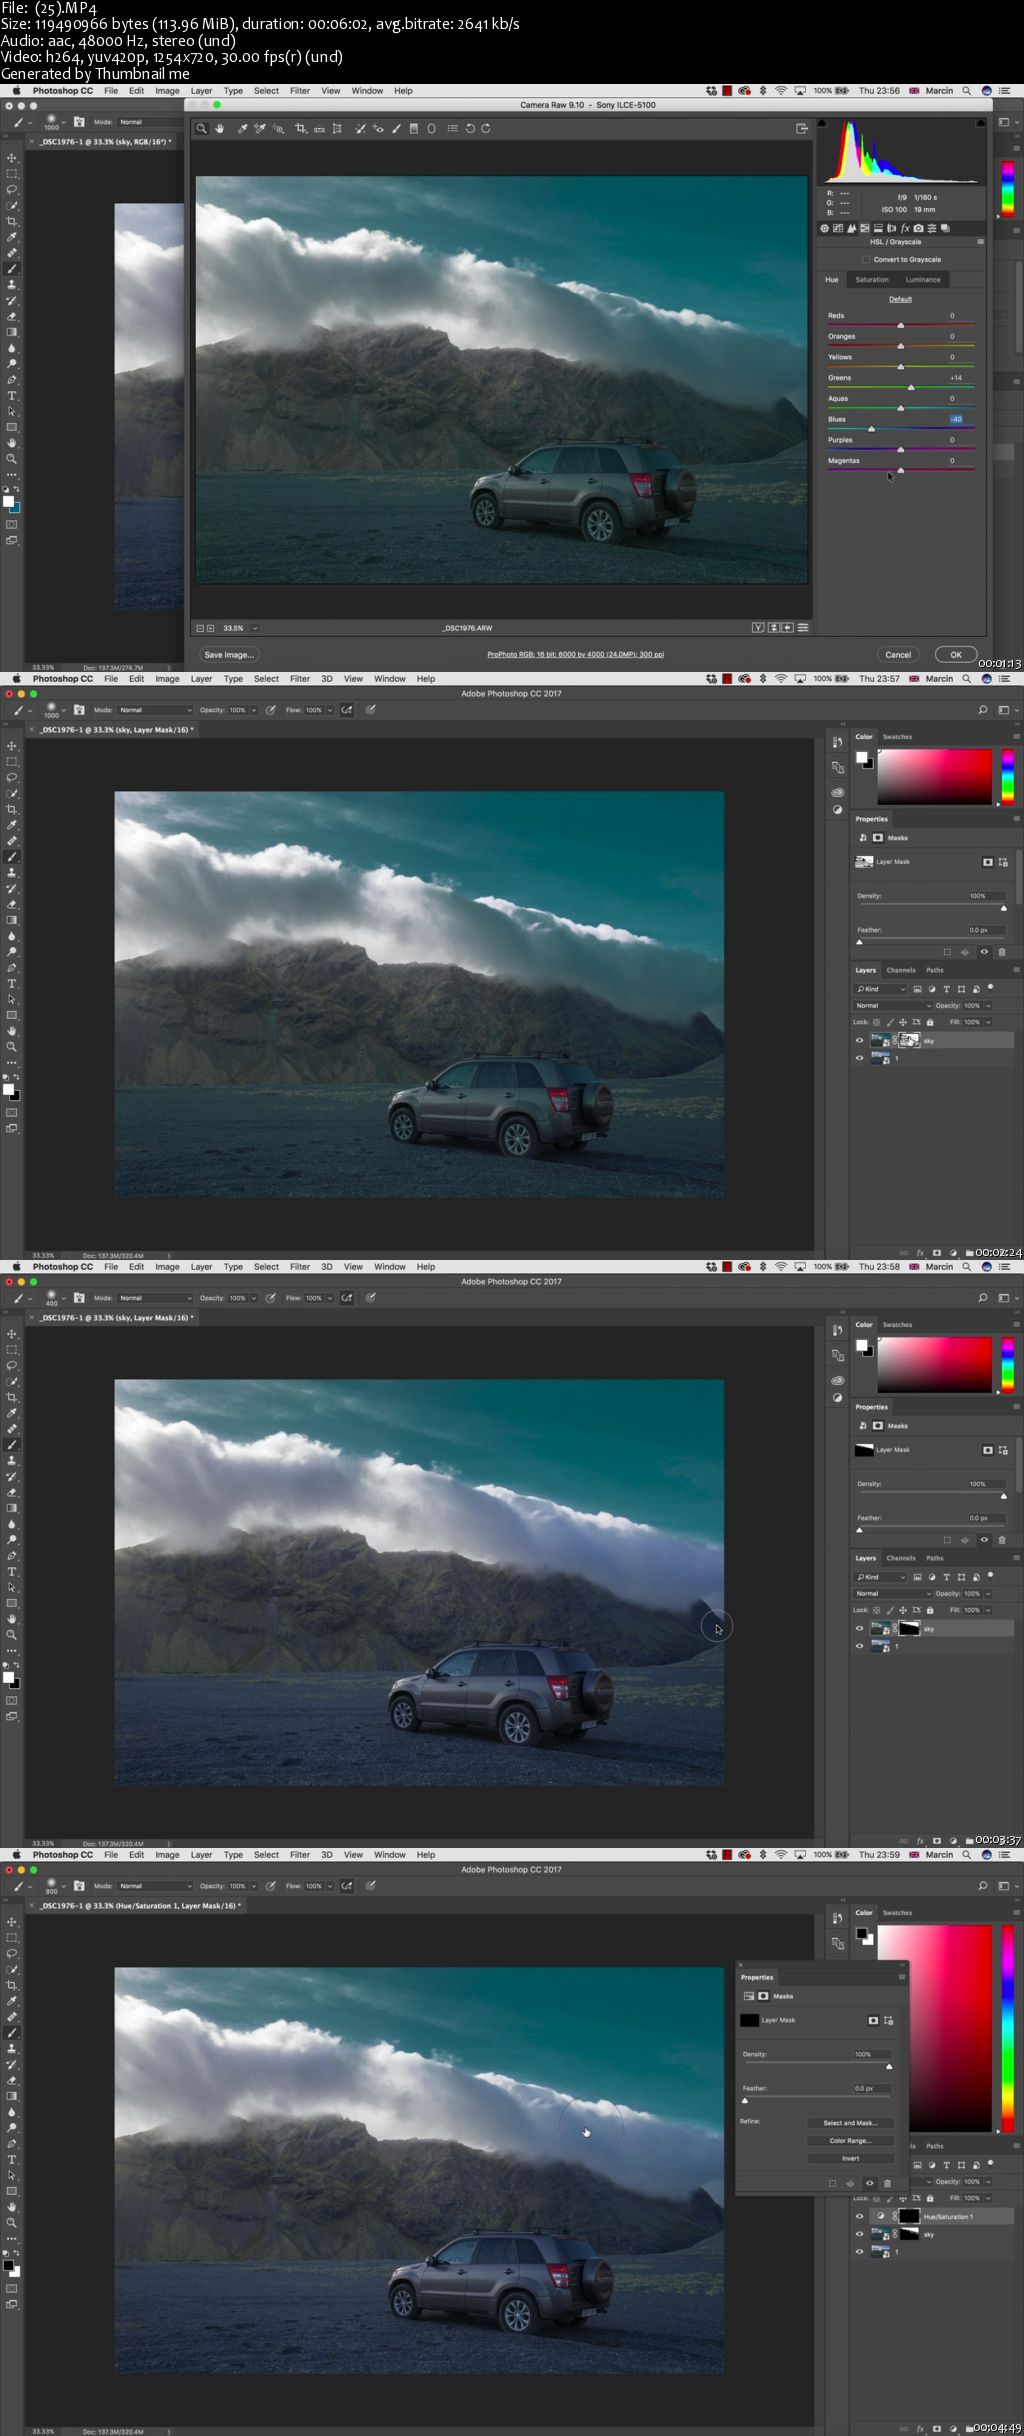Select the Eraser tool in the 00:03:37 frame
The image size is (1024, 2436).
click(x=12, y=1492)
